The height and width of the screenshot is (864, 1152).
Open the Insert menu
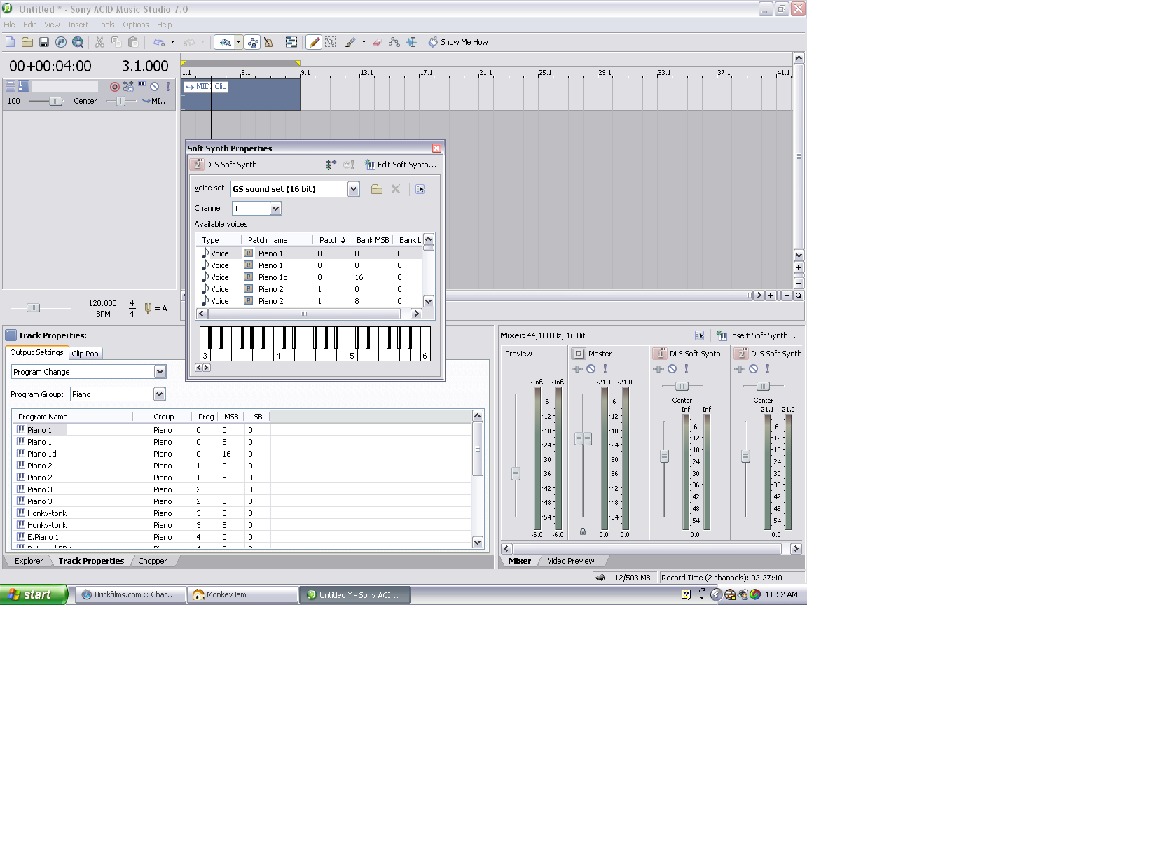78,24
